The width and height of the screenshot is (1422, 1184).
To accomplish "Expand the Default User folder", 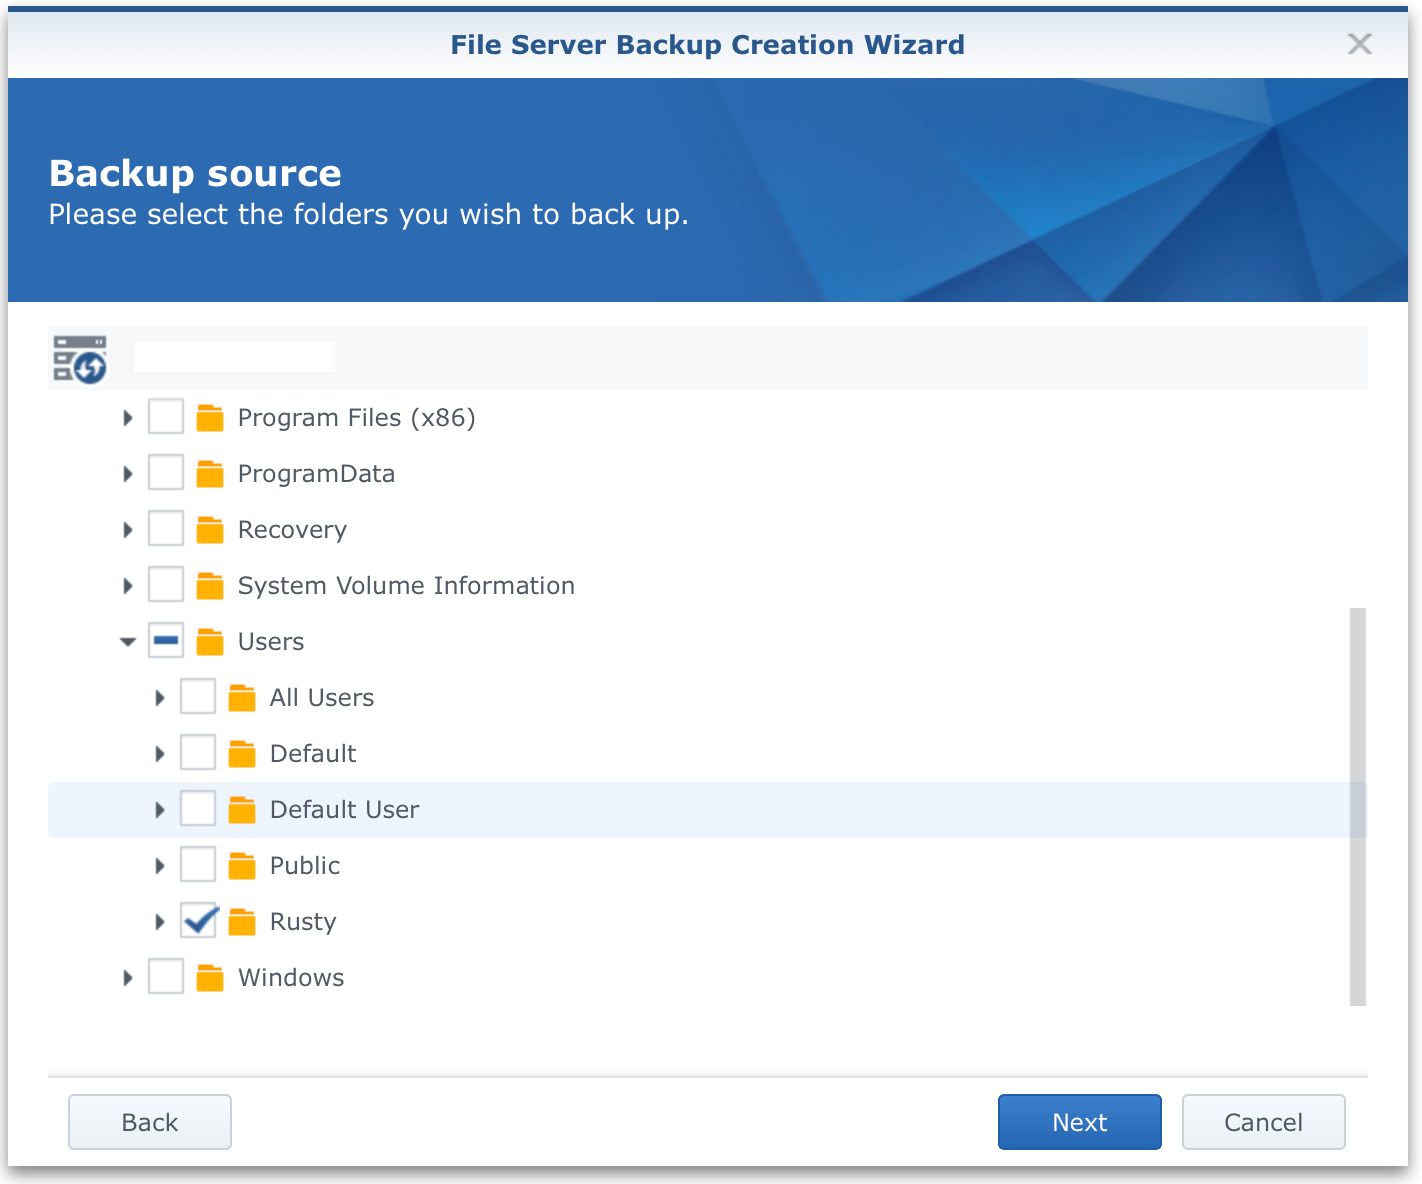I will [x=159, y=810].
